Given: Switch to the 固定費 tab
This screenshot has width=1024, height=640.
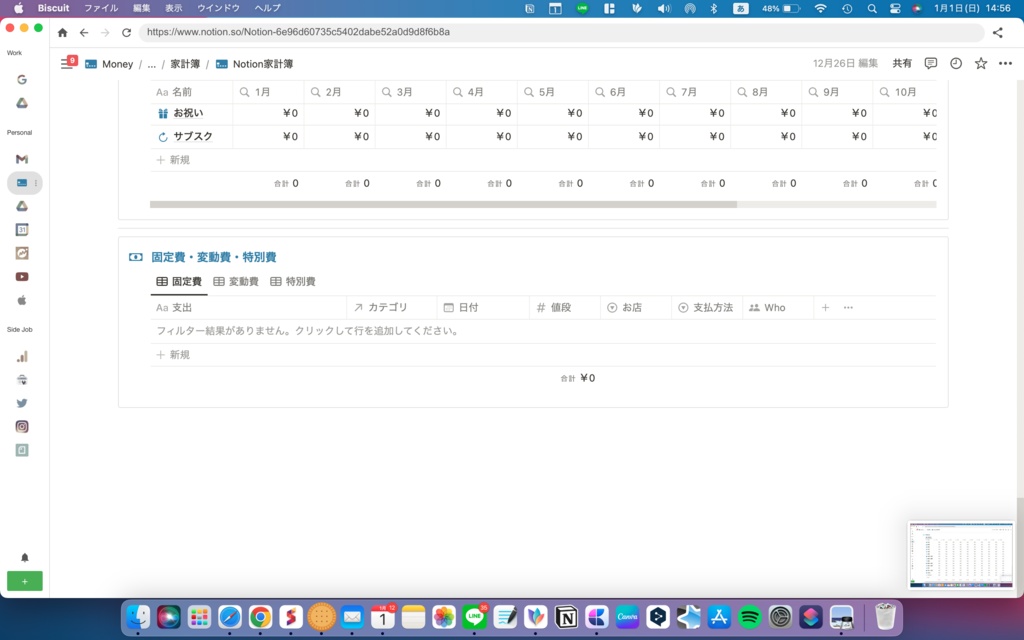Looking at the screenshot, I should coord(179,281).
